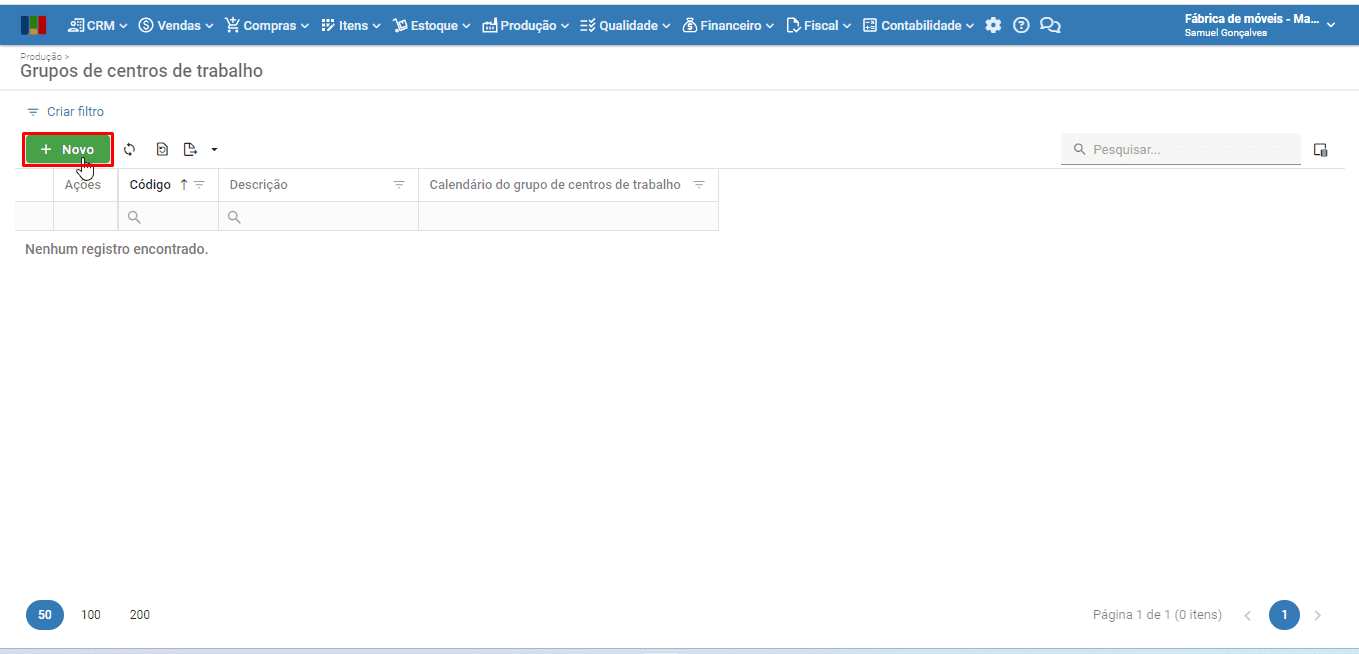Click the Código filter row search box
This screenshot has height=654, width=1359.
click(168, 217)
